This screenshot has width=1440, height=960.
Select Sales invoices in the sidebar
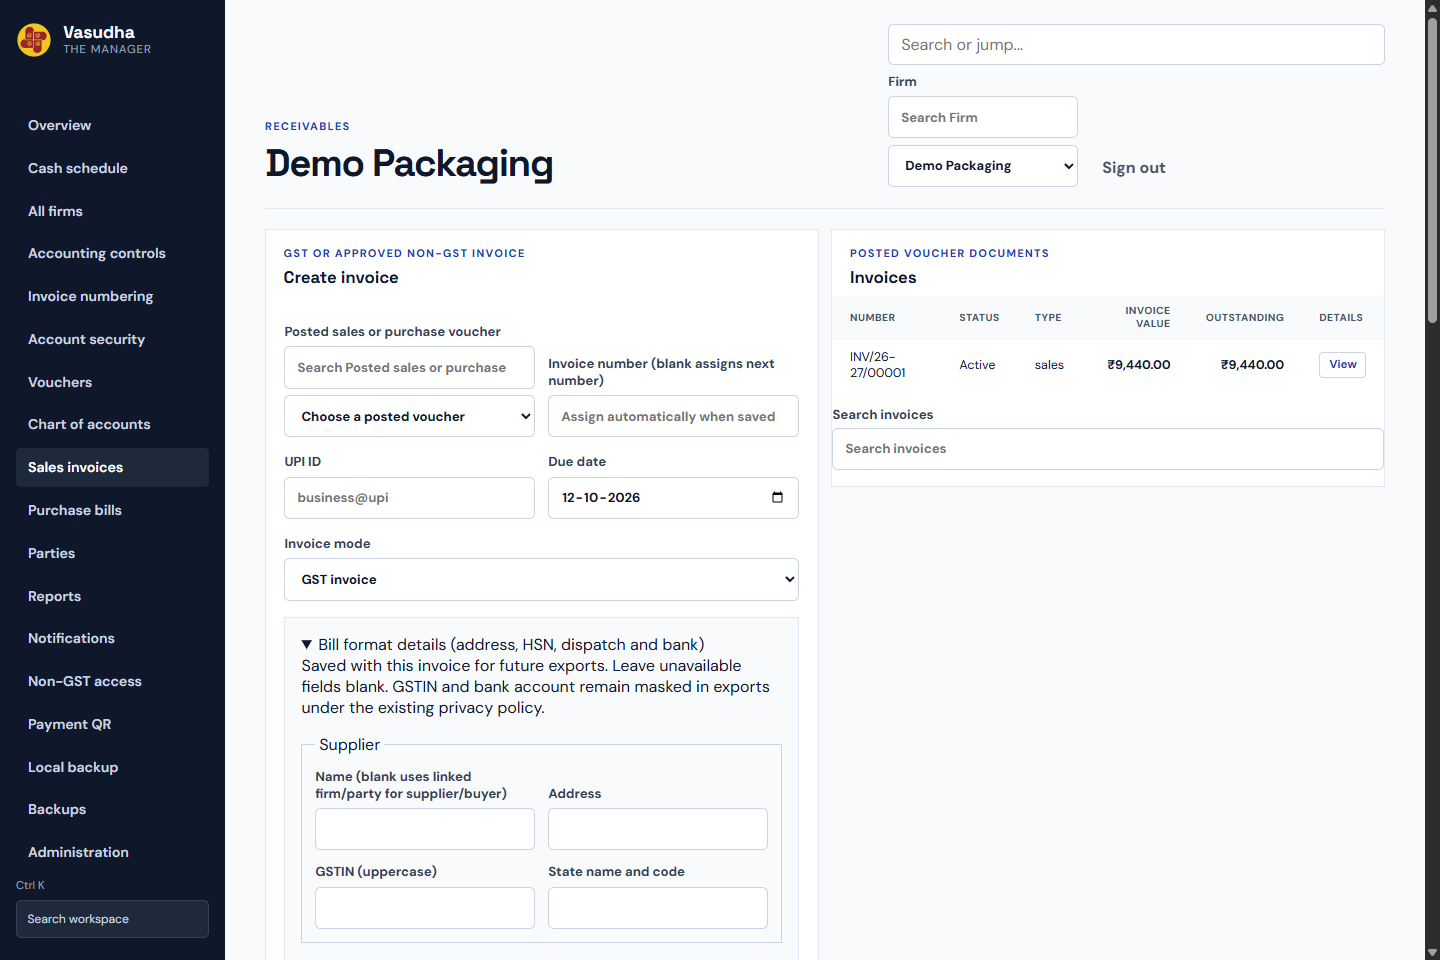(112, 467)
